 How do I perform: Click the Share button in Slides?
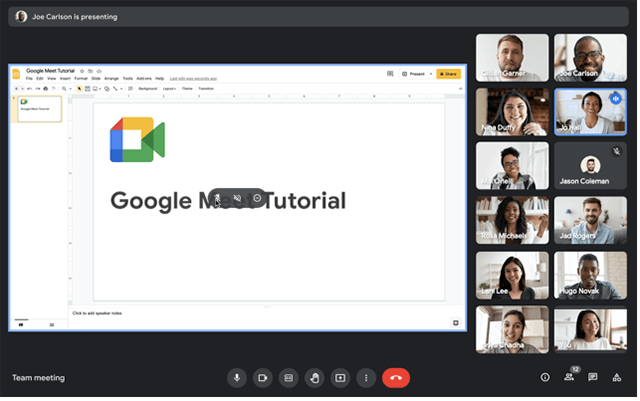(x=449, y=74)
